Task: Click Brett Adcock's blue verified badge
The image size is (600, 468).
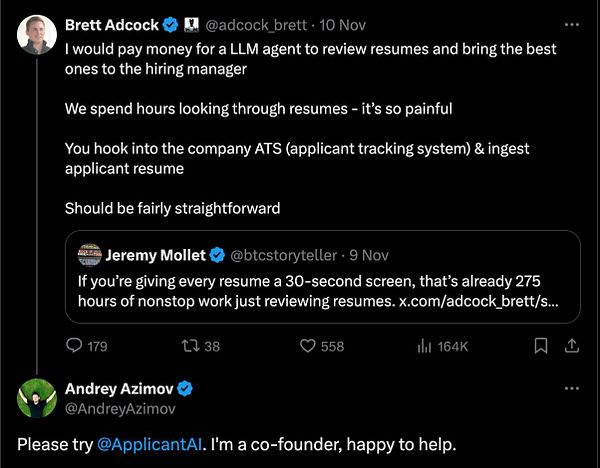Action: tap(171, 25)
